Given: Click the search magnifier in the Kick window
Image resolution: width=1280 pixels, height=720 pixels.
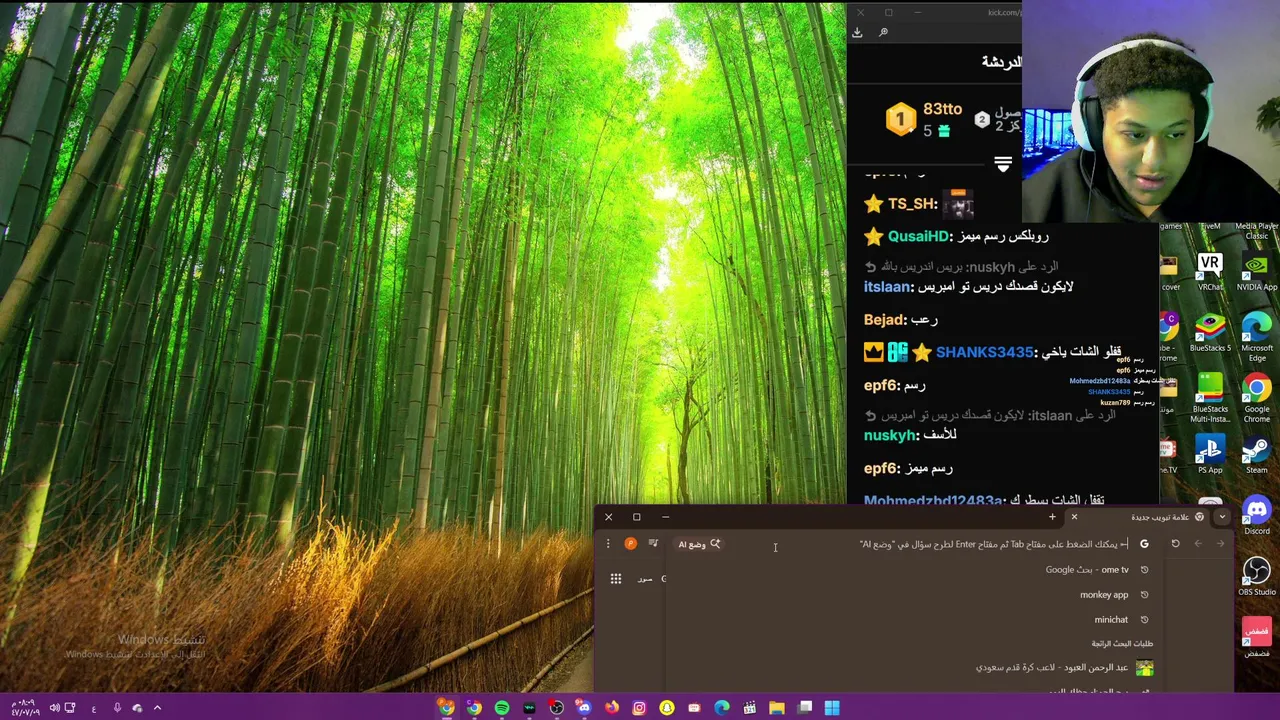Looking at the screenshot, I should coord(883,32).
